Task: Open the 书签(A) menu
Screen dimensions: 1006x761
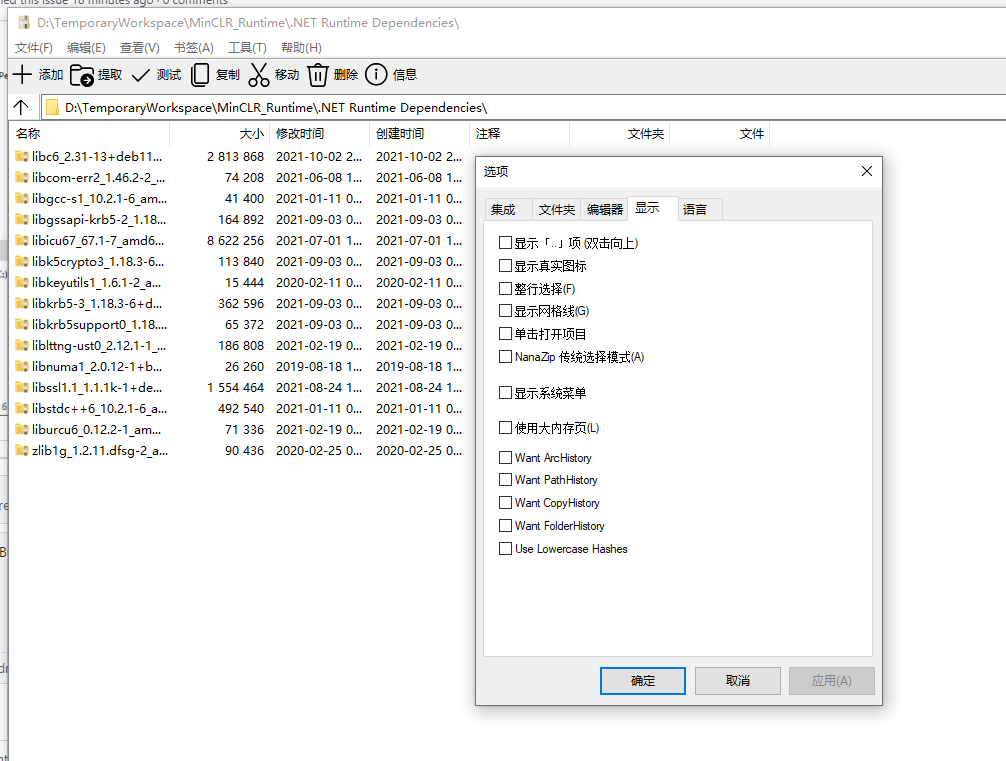Action: (x=193, y=47)
